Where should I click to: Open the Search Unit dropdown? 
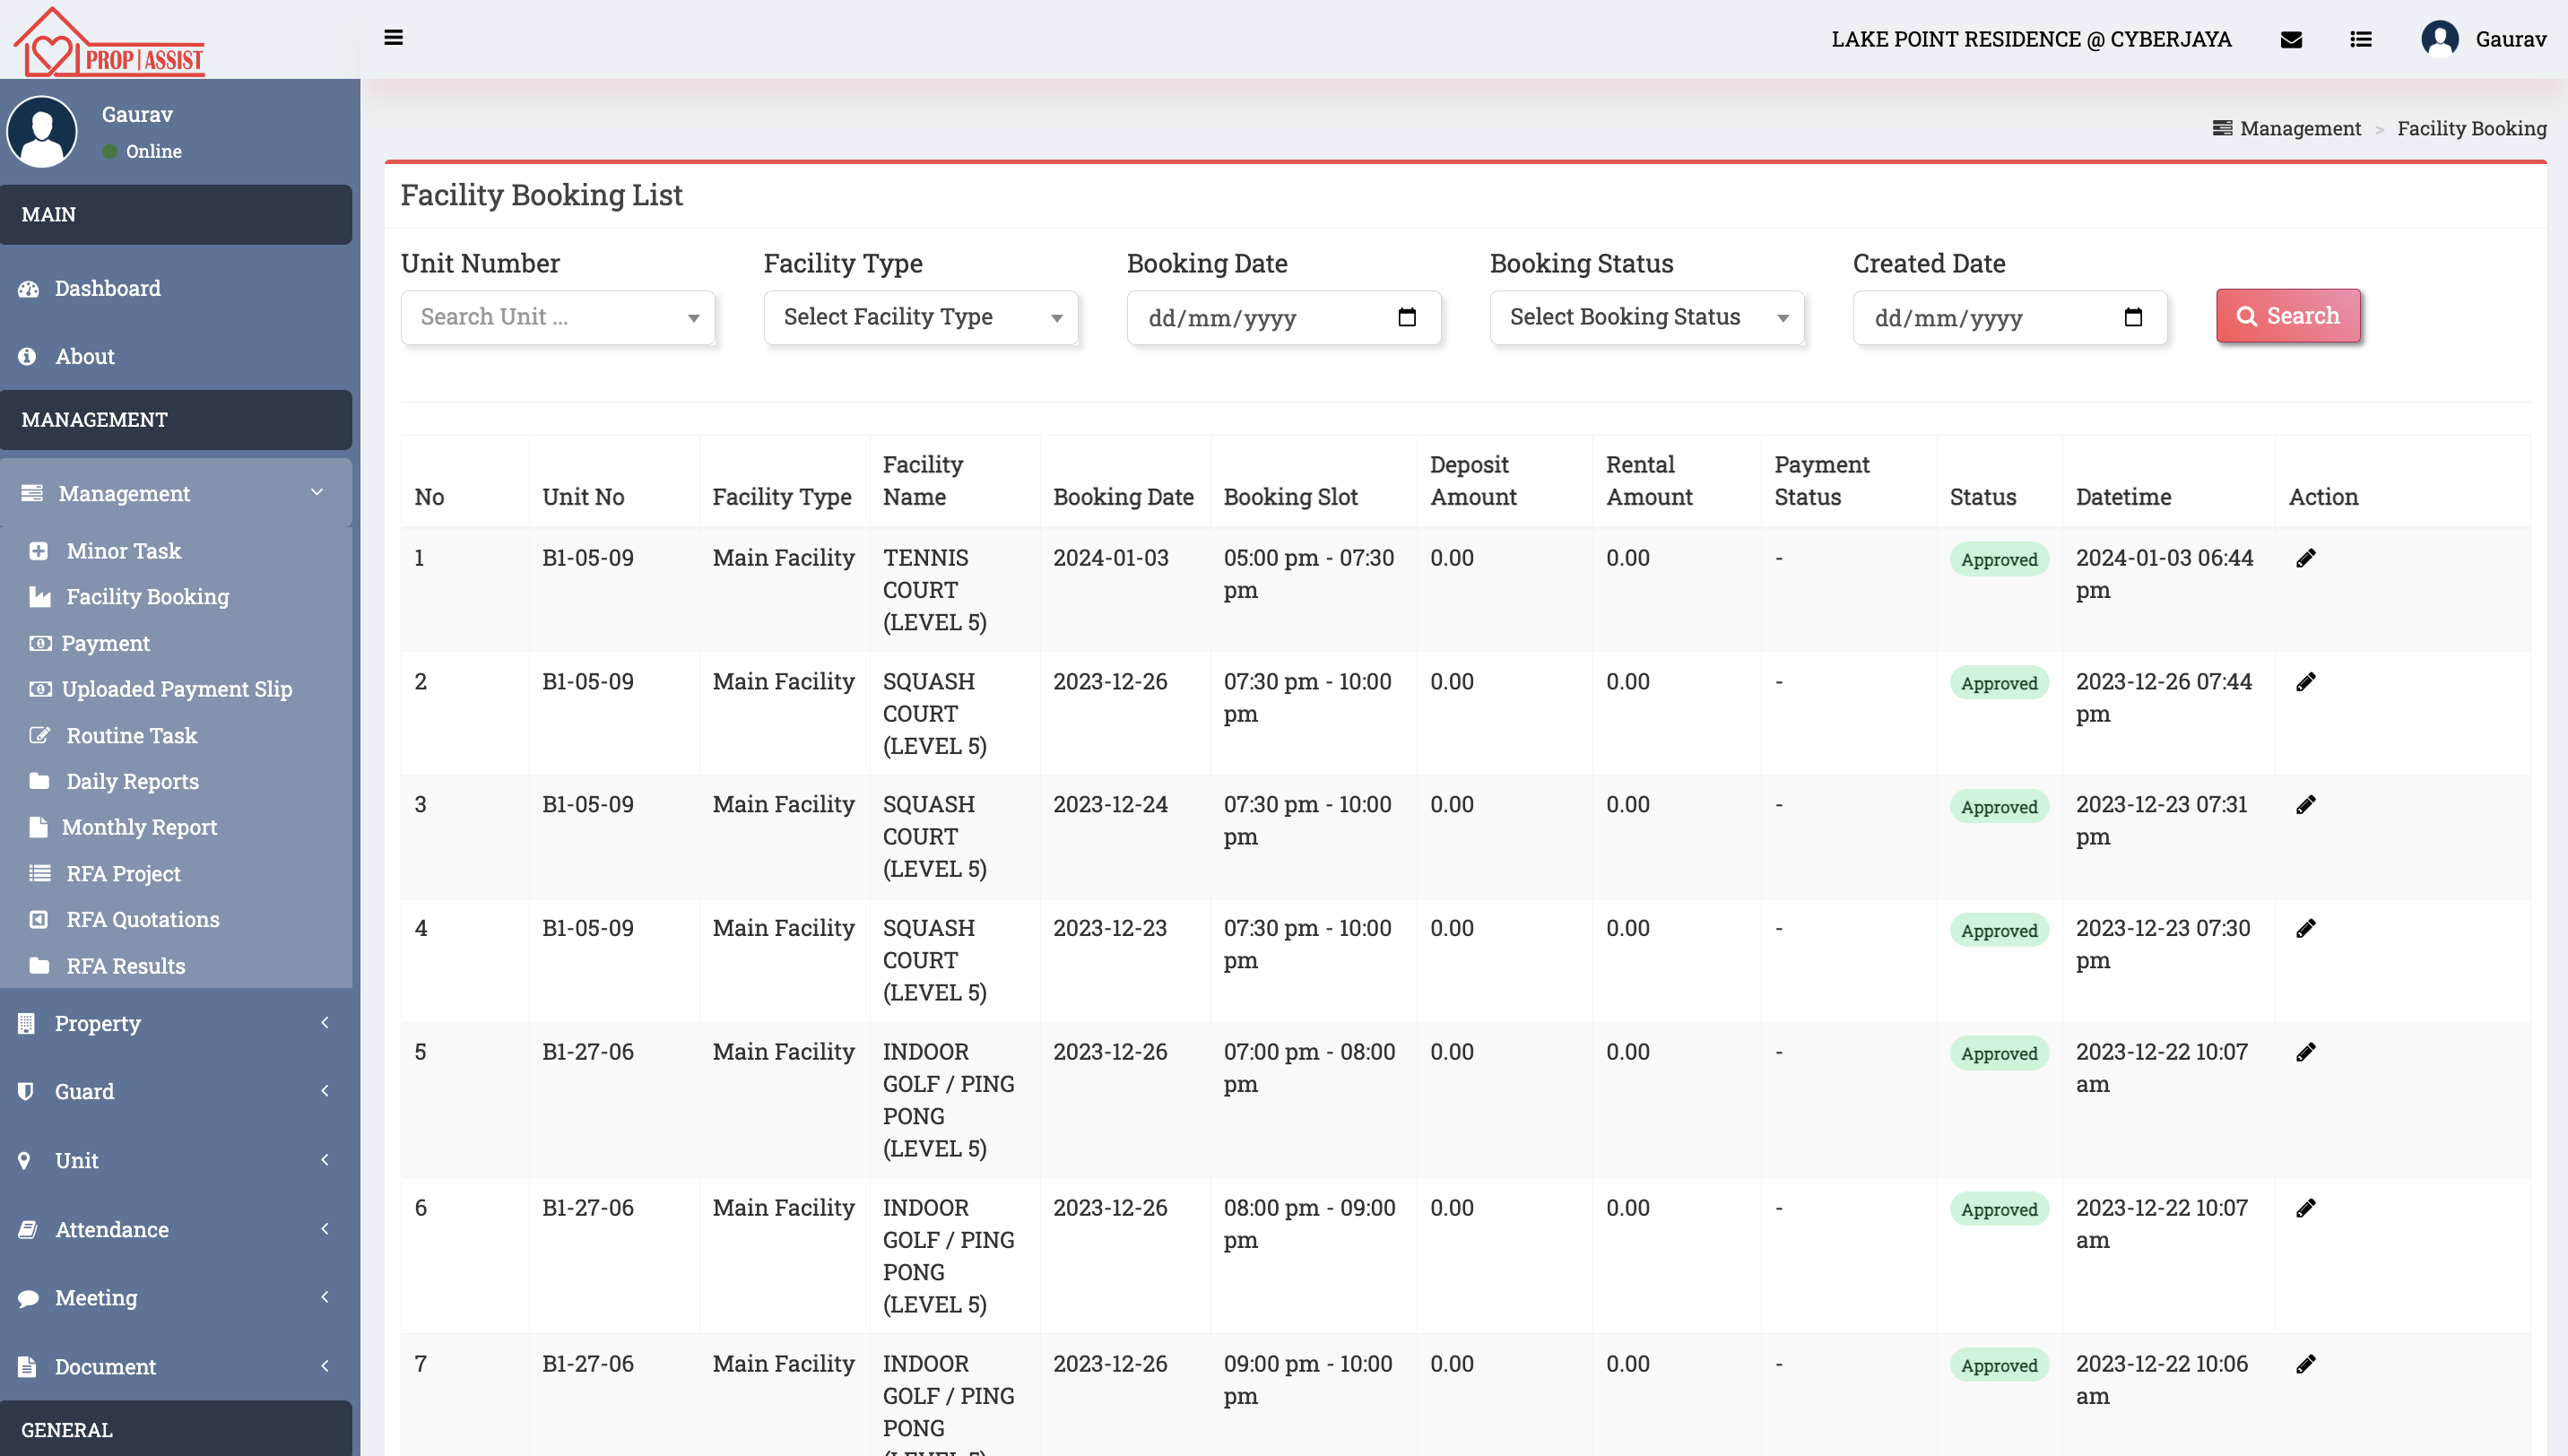coord(557,317)
